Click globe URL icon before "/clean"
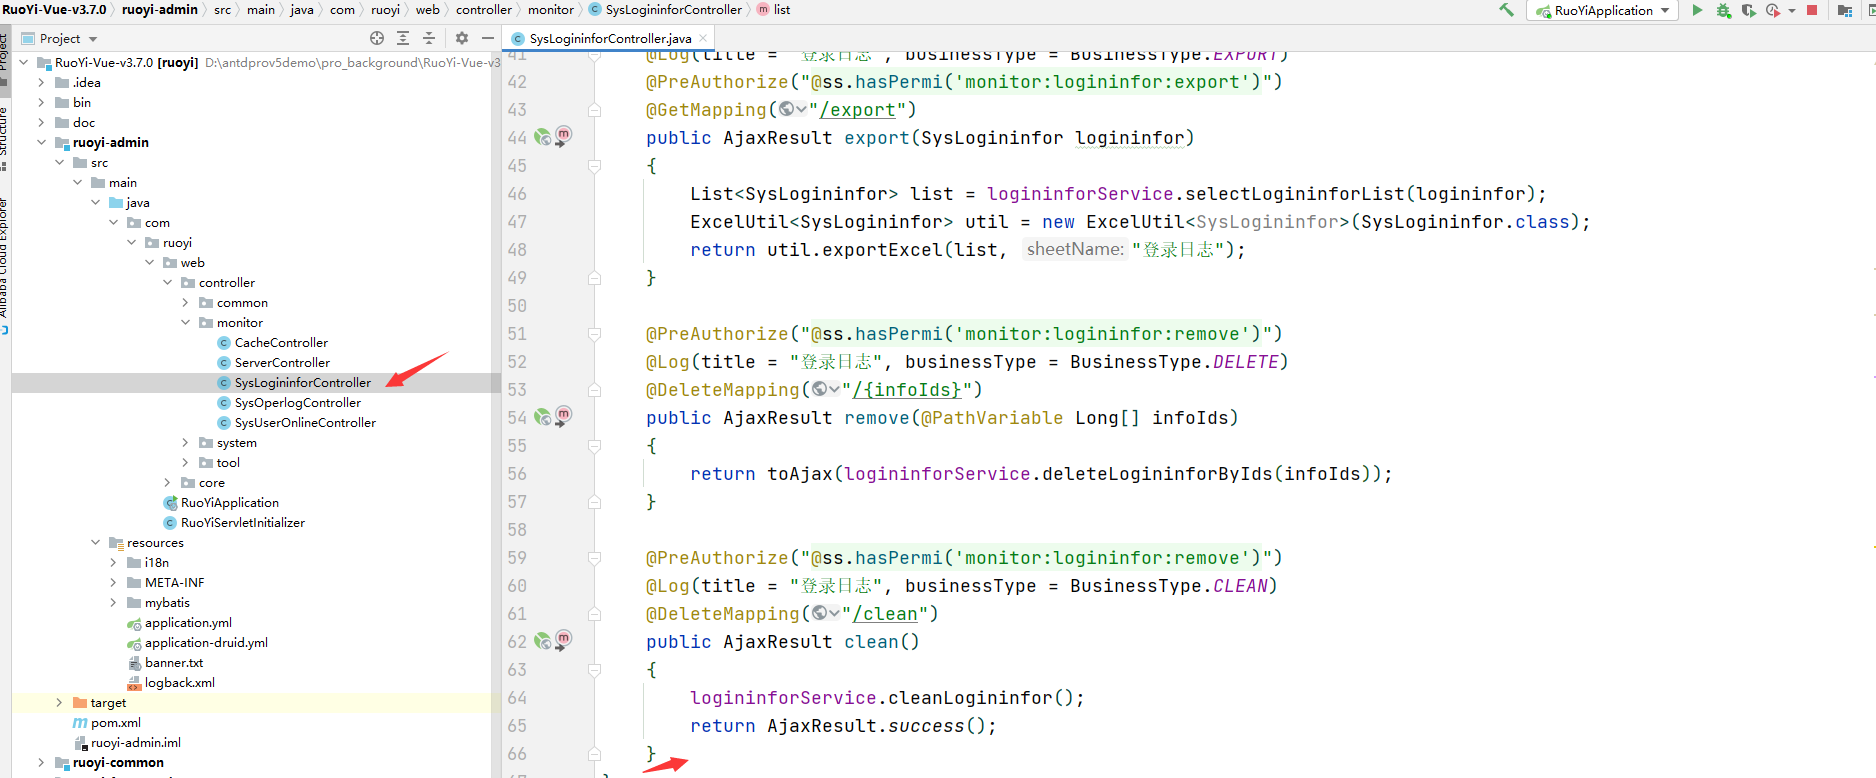Viewport: 1876px width, 778px height. pos(826,613)
